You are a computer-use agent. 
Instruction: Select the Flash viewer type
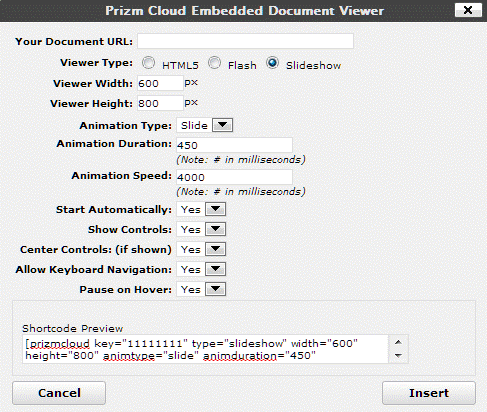point(214,63)
